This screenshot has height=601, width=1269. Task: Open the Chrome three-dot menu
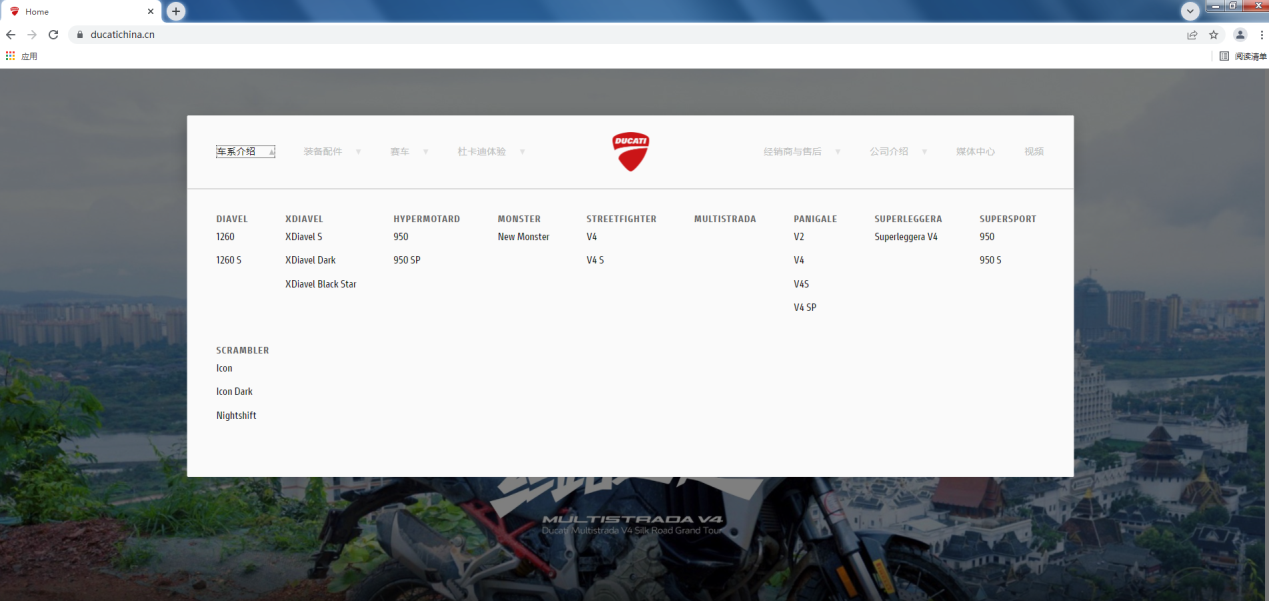tap(1261, 34)
